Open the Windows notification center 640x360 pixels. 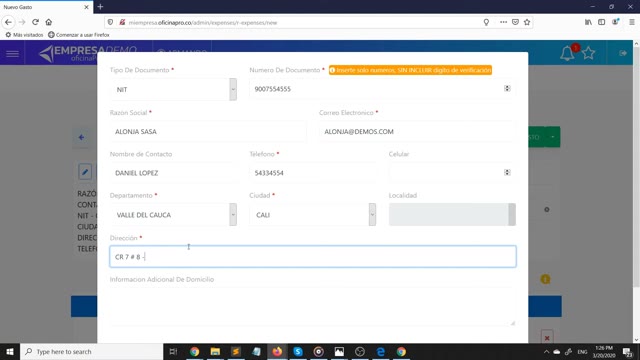pyautogui.click(x=628, y=351)
